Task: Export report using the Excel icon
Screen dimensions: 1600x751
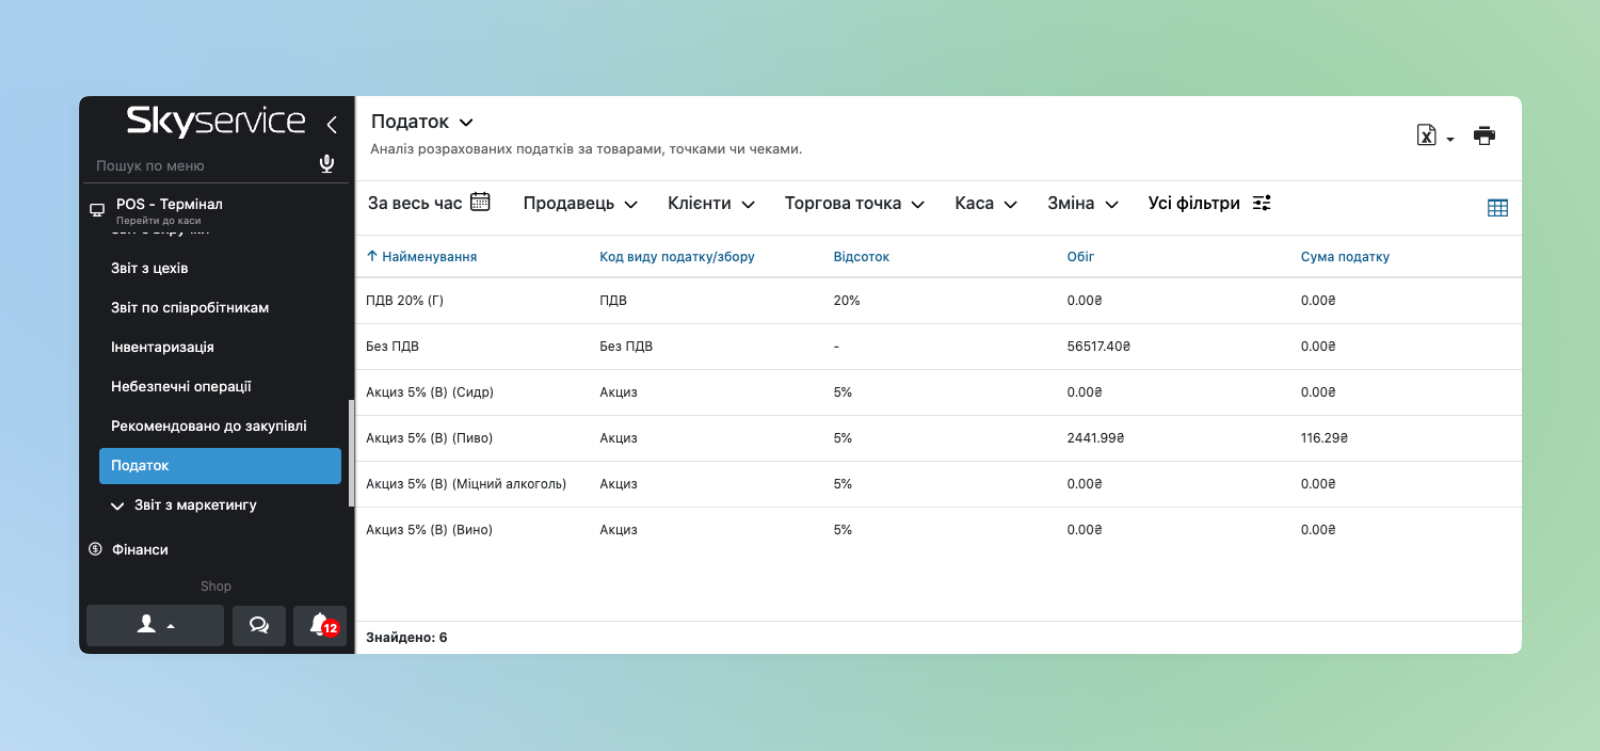Action: (1427, 136)
